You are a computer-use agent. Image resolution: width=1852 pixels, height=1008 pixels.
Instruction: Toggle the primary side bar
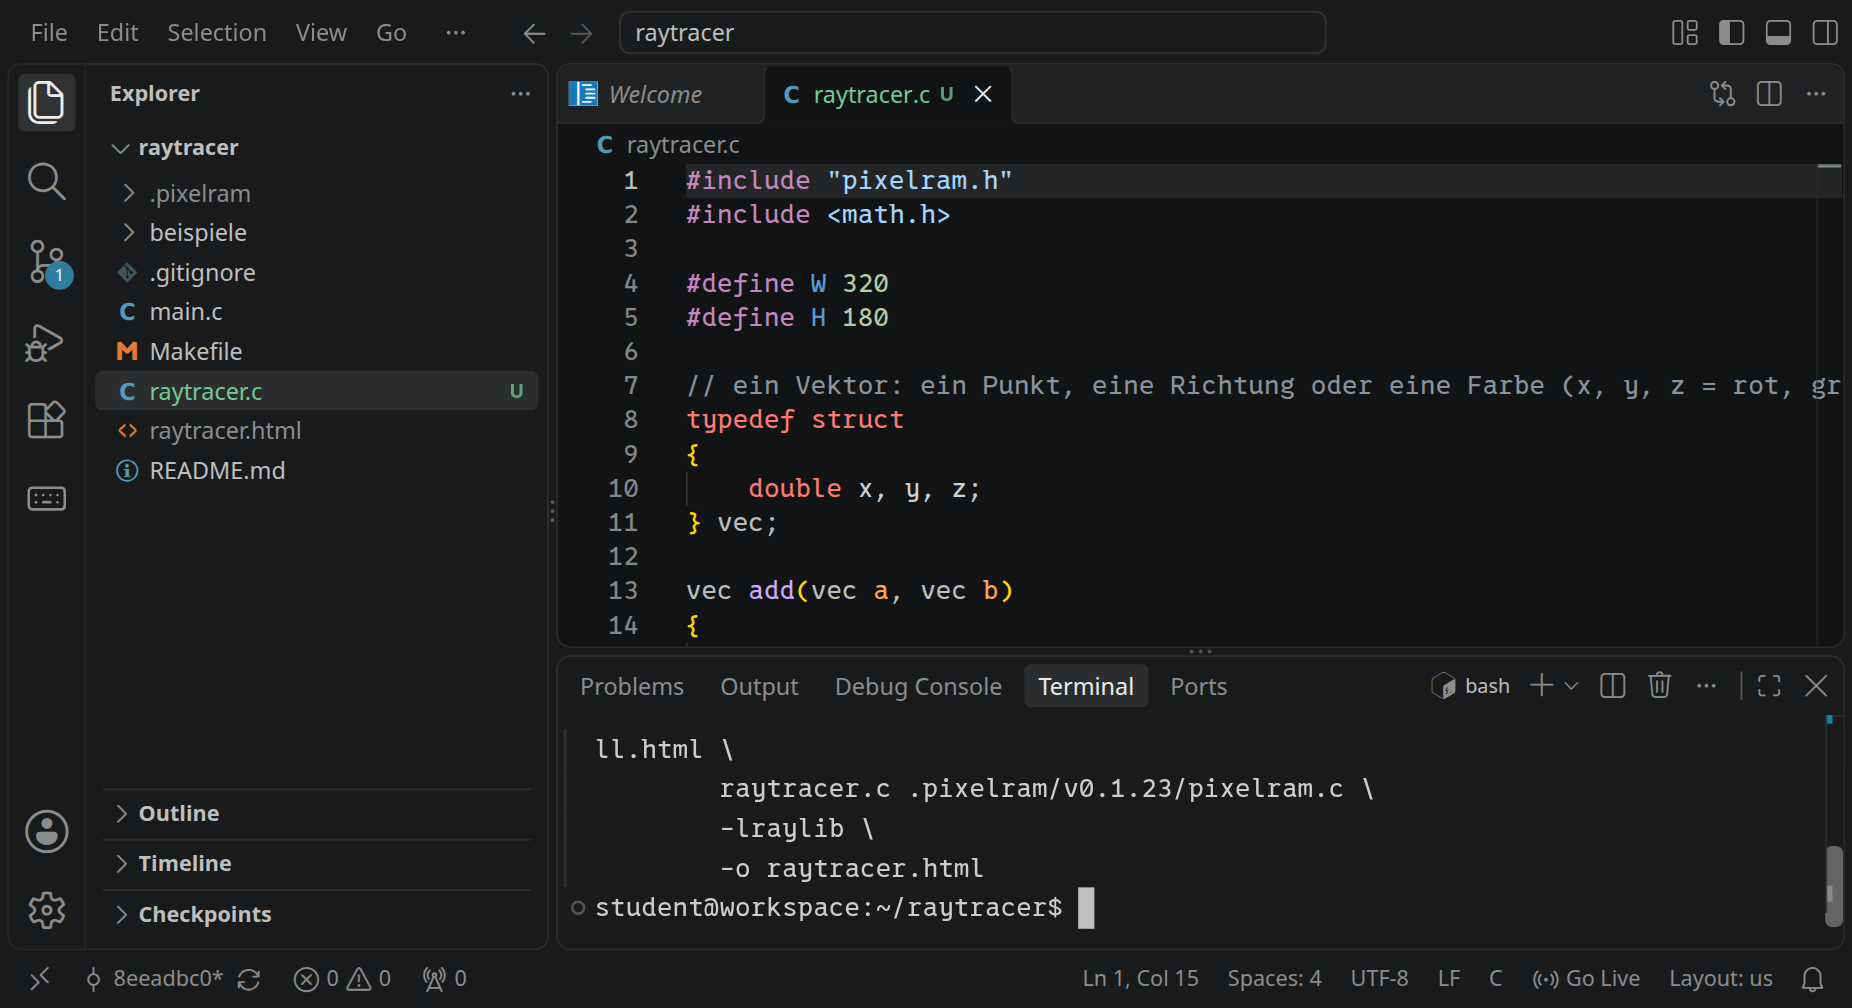(1732, 33)
